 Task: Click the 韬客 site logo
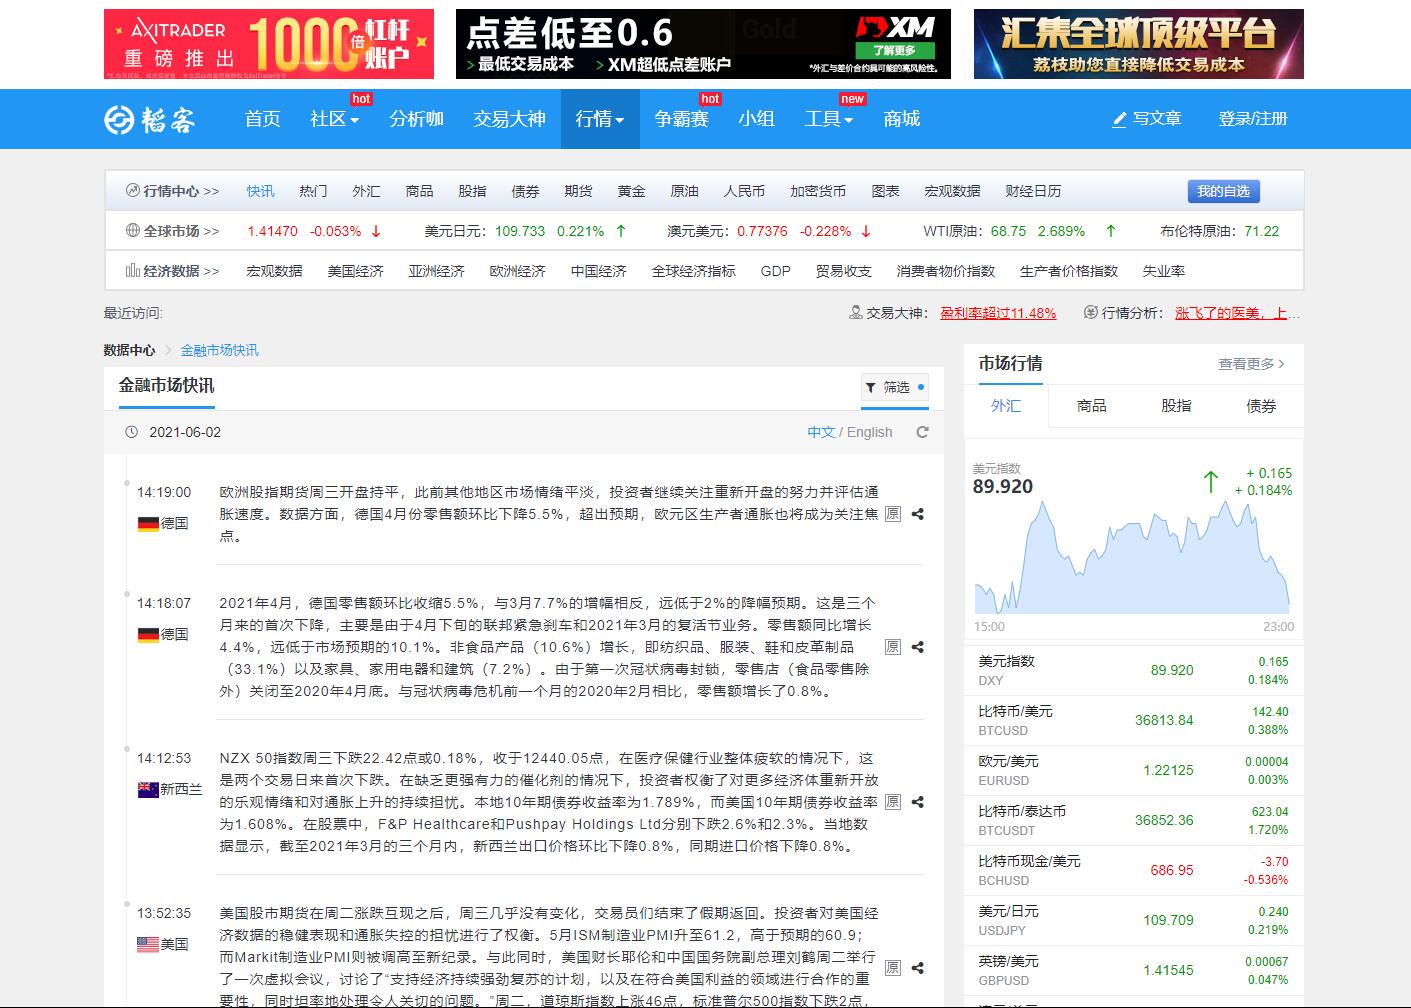[150, 119]
